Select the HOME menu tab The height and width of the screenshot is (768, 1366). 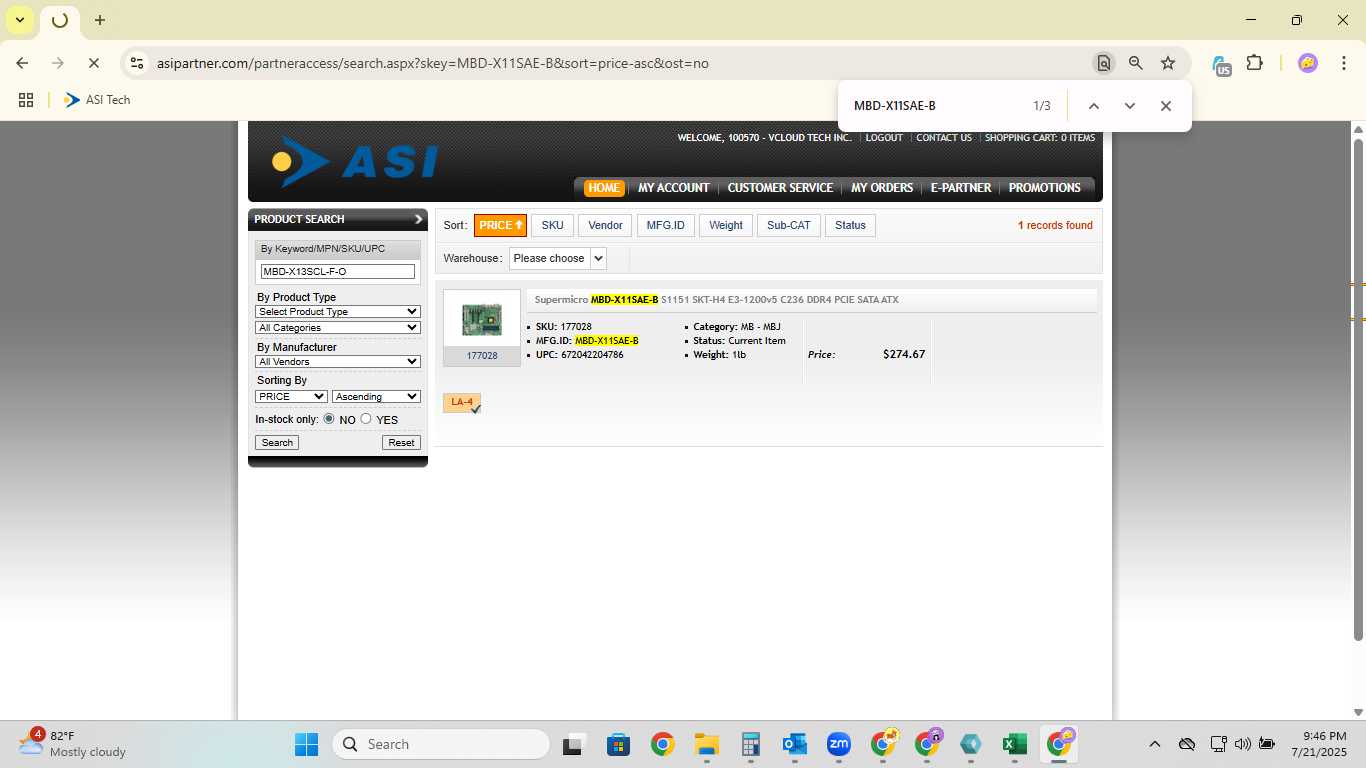pyautogui.click(x=604, y=188)
